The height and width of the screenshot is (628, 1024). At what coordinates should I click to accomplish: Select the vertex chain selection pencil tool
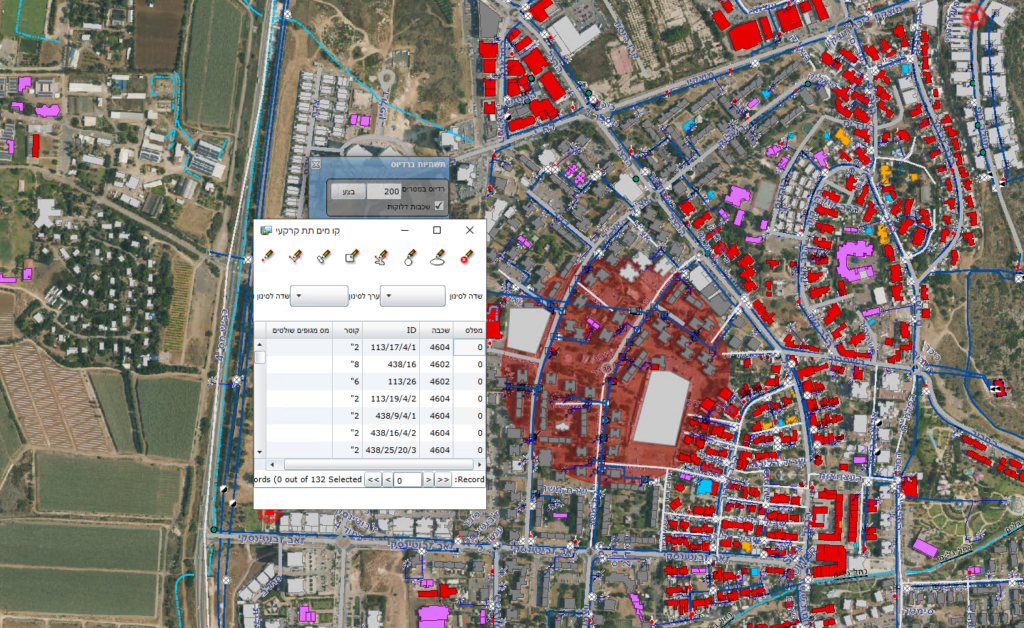[323, 257]
